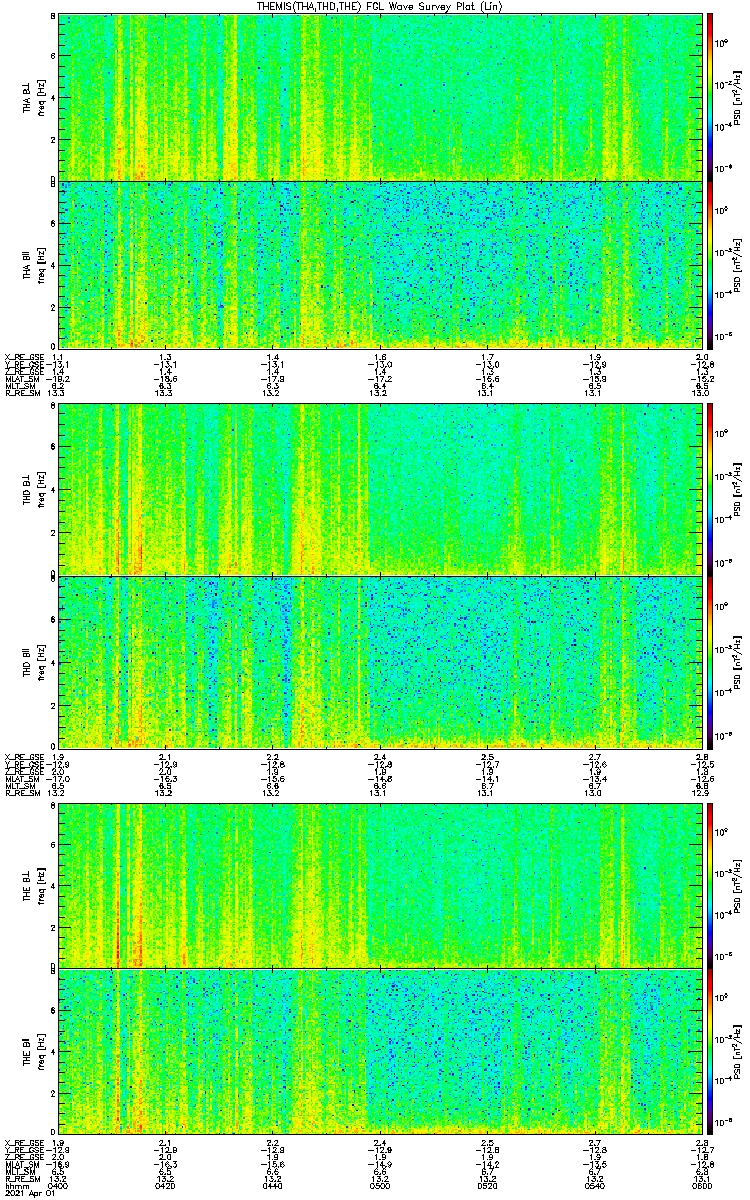Screen dimensions: 750x1200
Task: Click the 0420 time tick label
Action: click(165, 1185)
